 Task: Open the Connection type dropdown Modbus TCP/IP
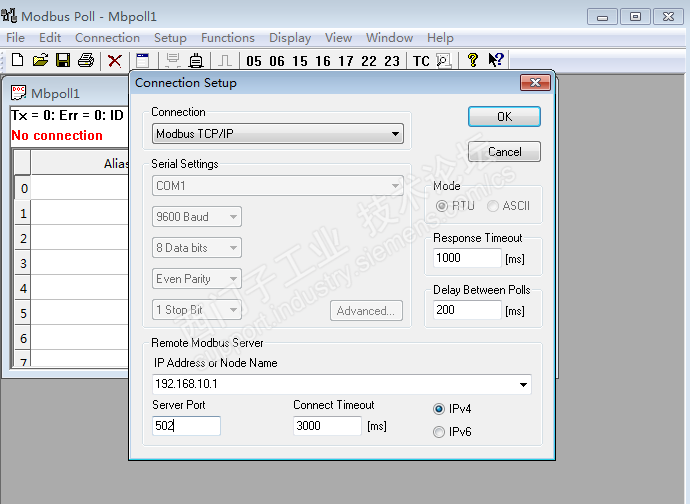pyautogui.click(x=278, y=133)
